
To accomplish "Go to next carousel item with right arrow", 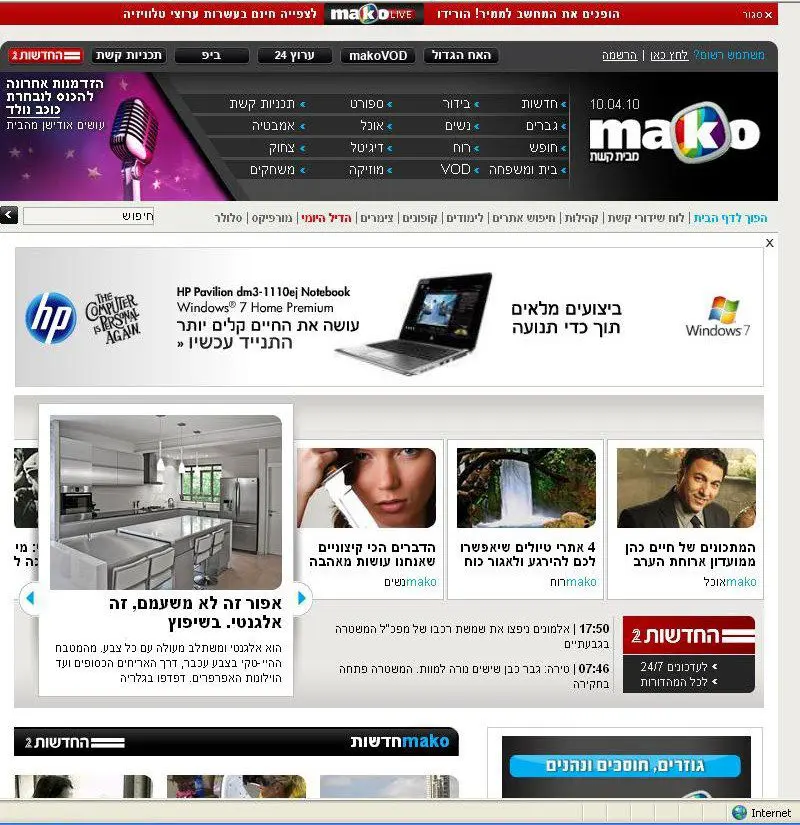I will (302, 598).
